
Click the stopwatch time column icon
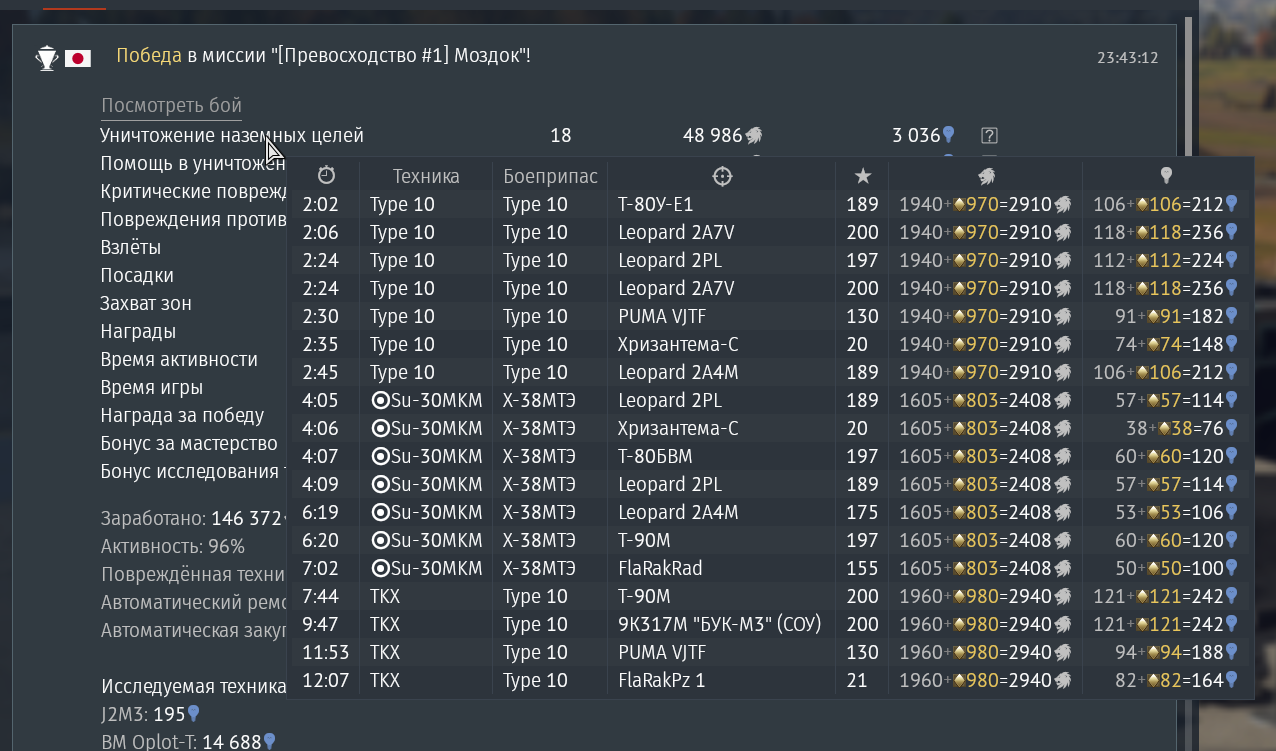[326, 176]
